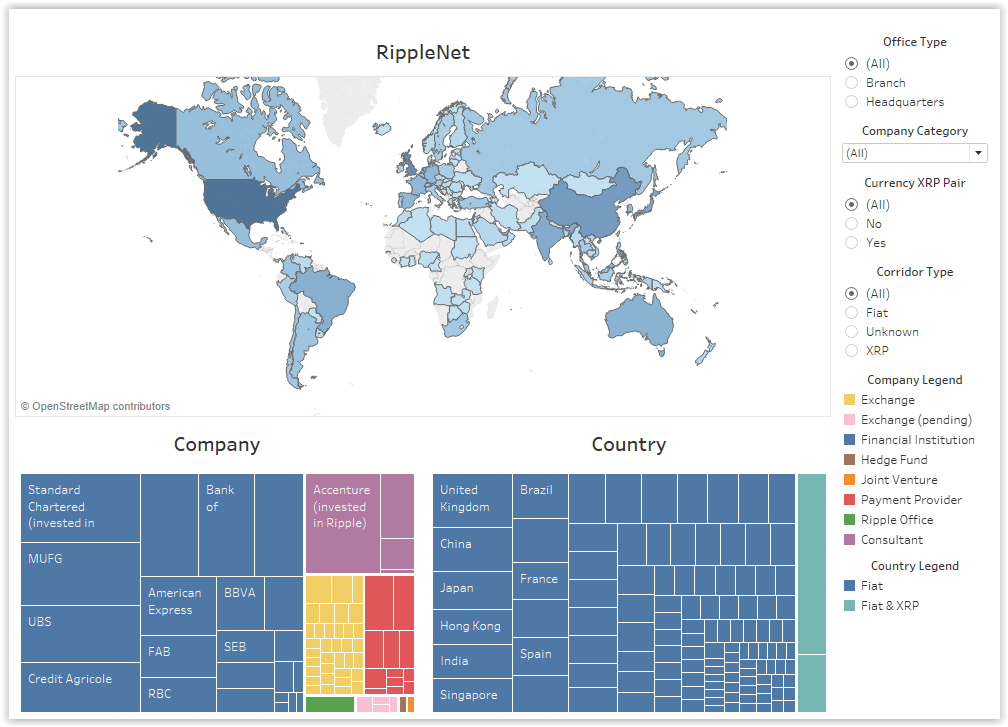
Task: Select the Unknown corridor type
Action: pos(851,331)
